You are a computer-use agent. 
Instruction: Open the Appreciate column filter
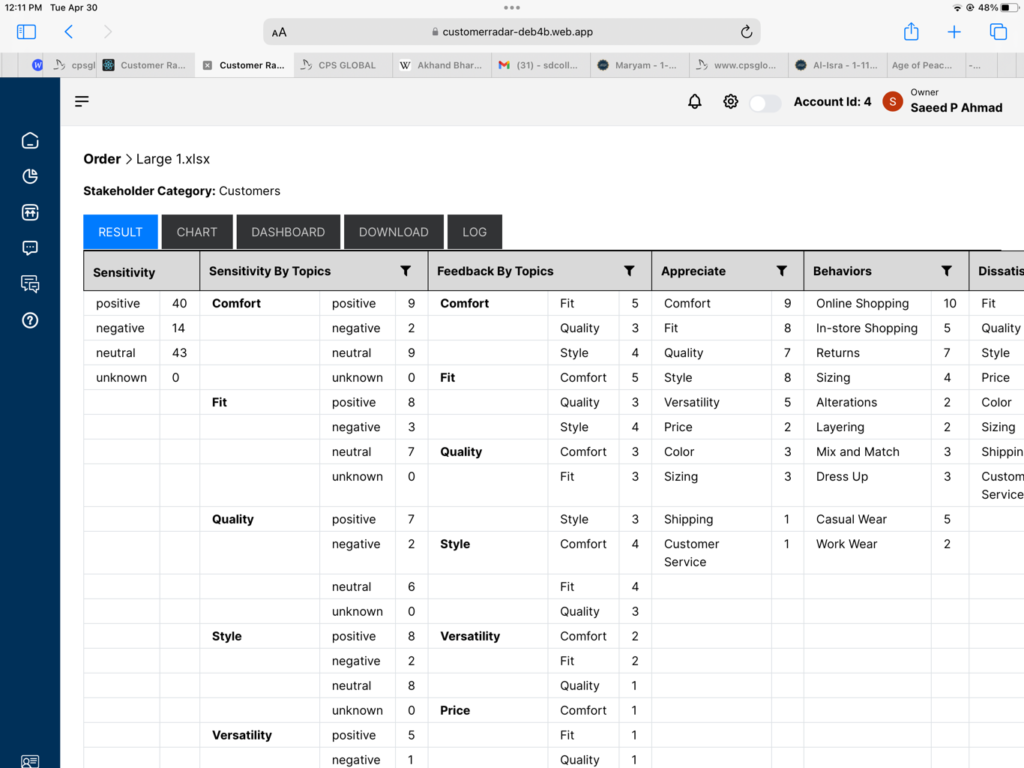click(781, 271)
